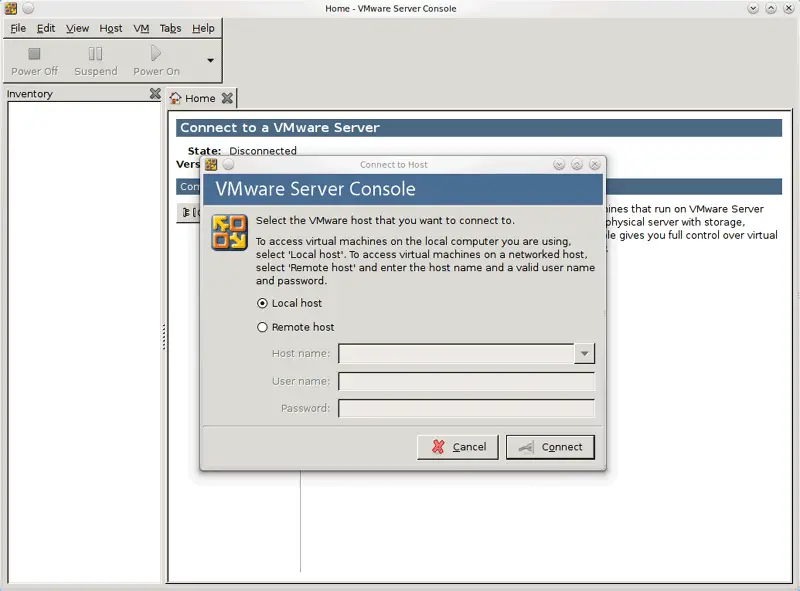Switch to the Home tab
The height and width of the screenshot is (591, 800).
[193, 98]
